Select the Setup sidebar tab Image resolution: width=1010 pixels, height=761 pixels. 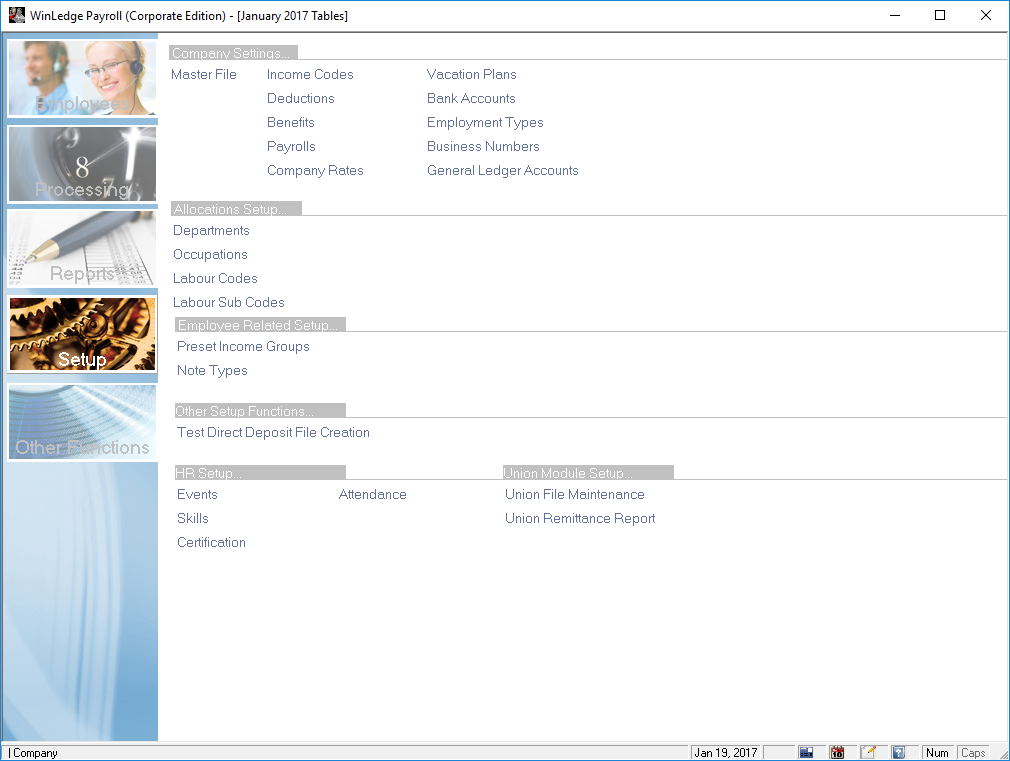point(82,334)
